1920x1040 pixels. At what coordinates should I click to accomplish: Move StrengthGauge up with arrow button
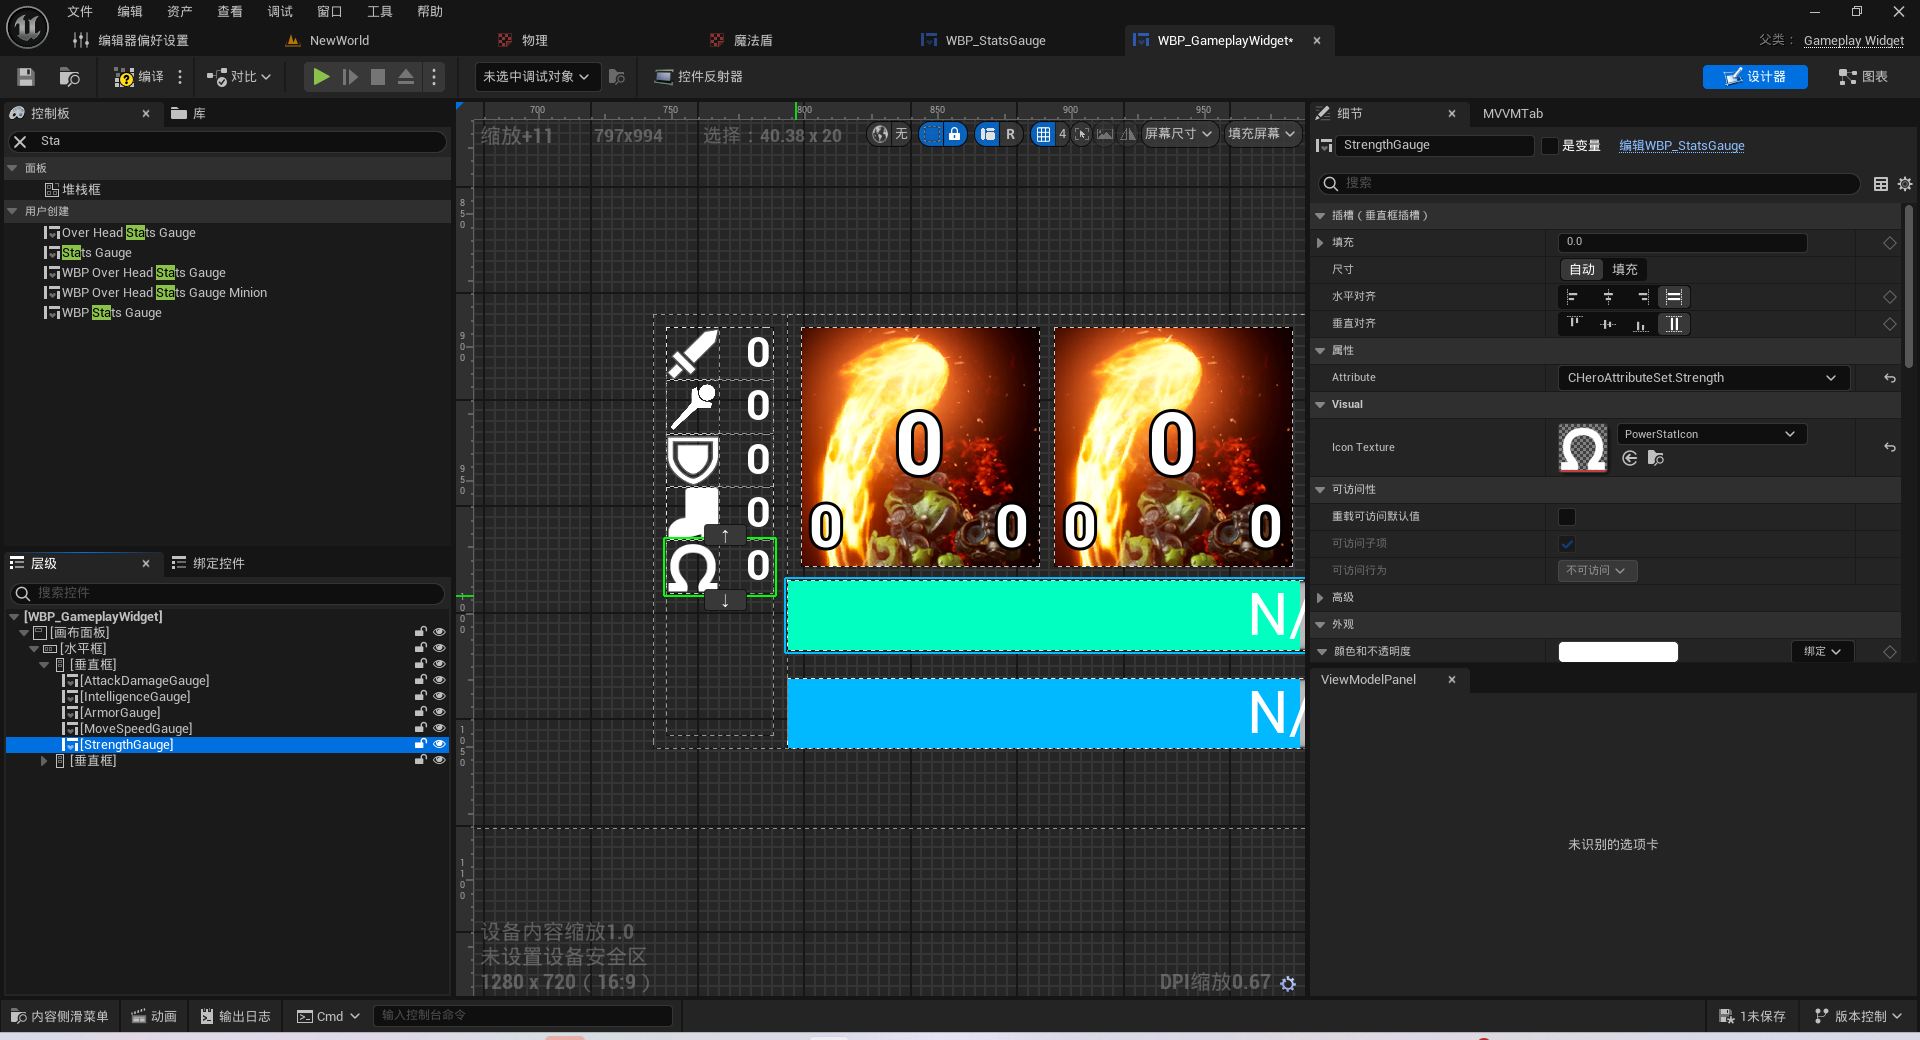(x=725, y=536)
